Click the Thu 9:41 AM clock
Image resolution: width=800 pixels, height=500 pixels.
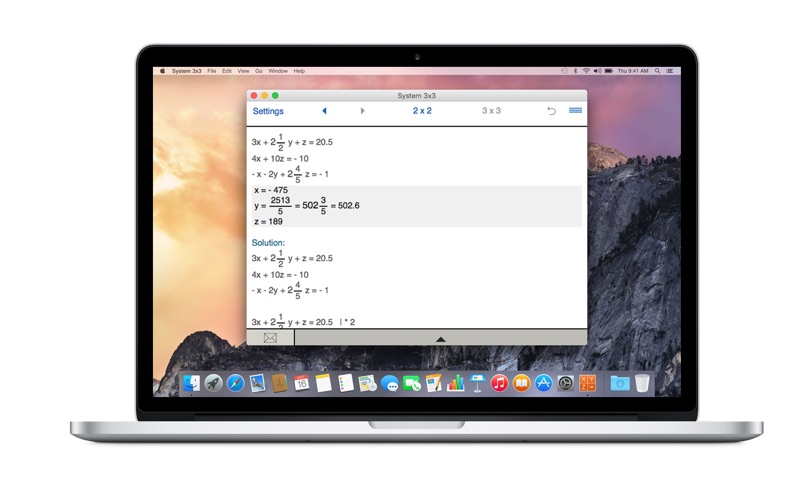(633, 71)
